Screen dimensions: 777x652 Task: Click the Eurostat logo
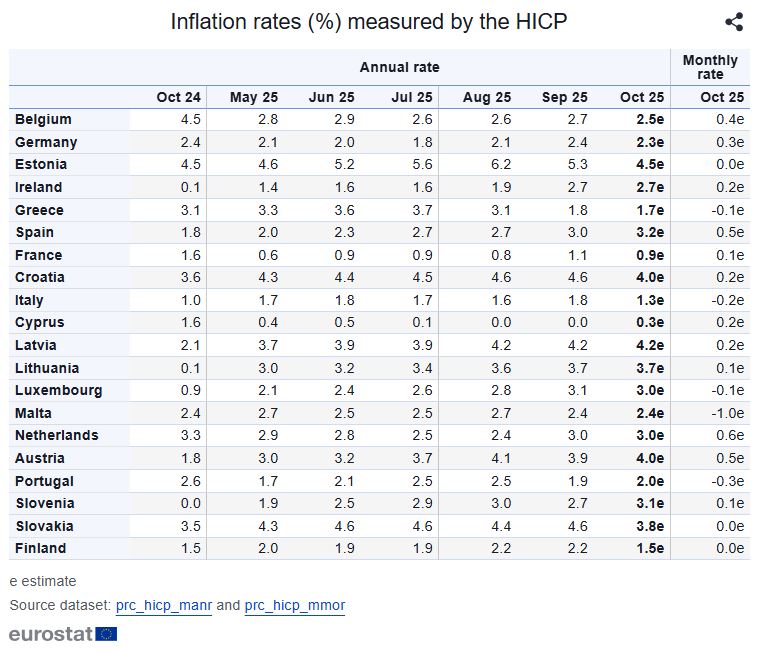tap(63, 633)
